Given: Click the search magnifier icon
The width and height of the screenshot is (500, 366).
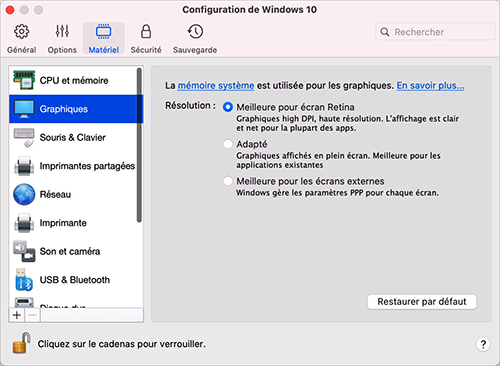Looking at the screenshot, I should coord(385,32).
